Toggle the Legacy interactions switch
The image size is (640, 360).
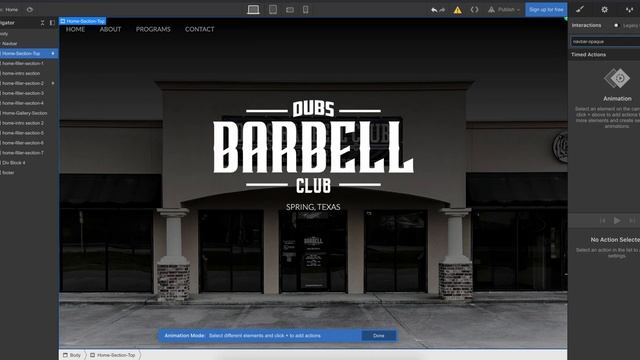point(616,25)
